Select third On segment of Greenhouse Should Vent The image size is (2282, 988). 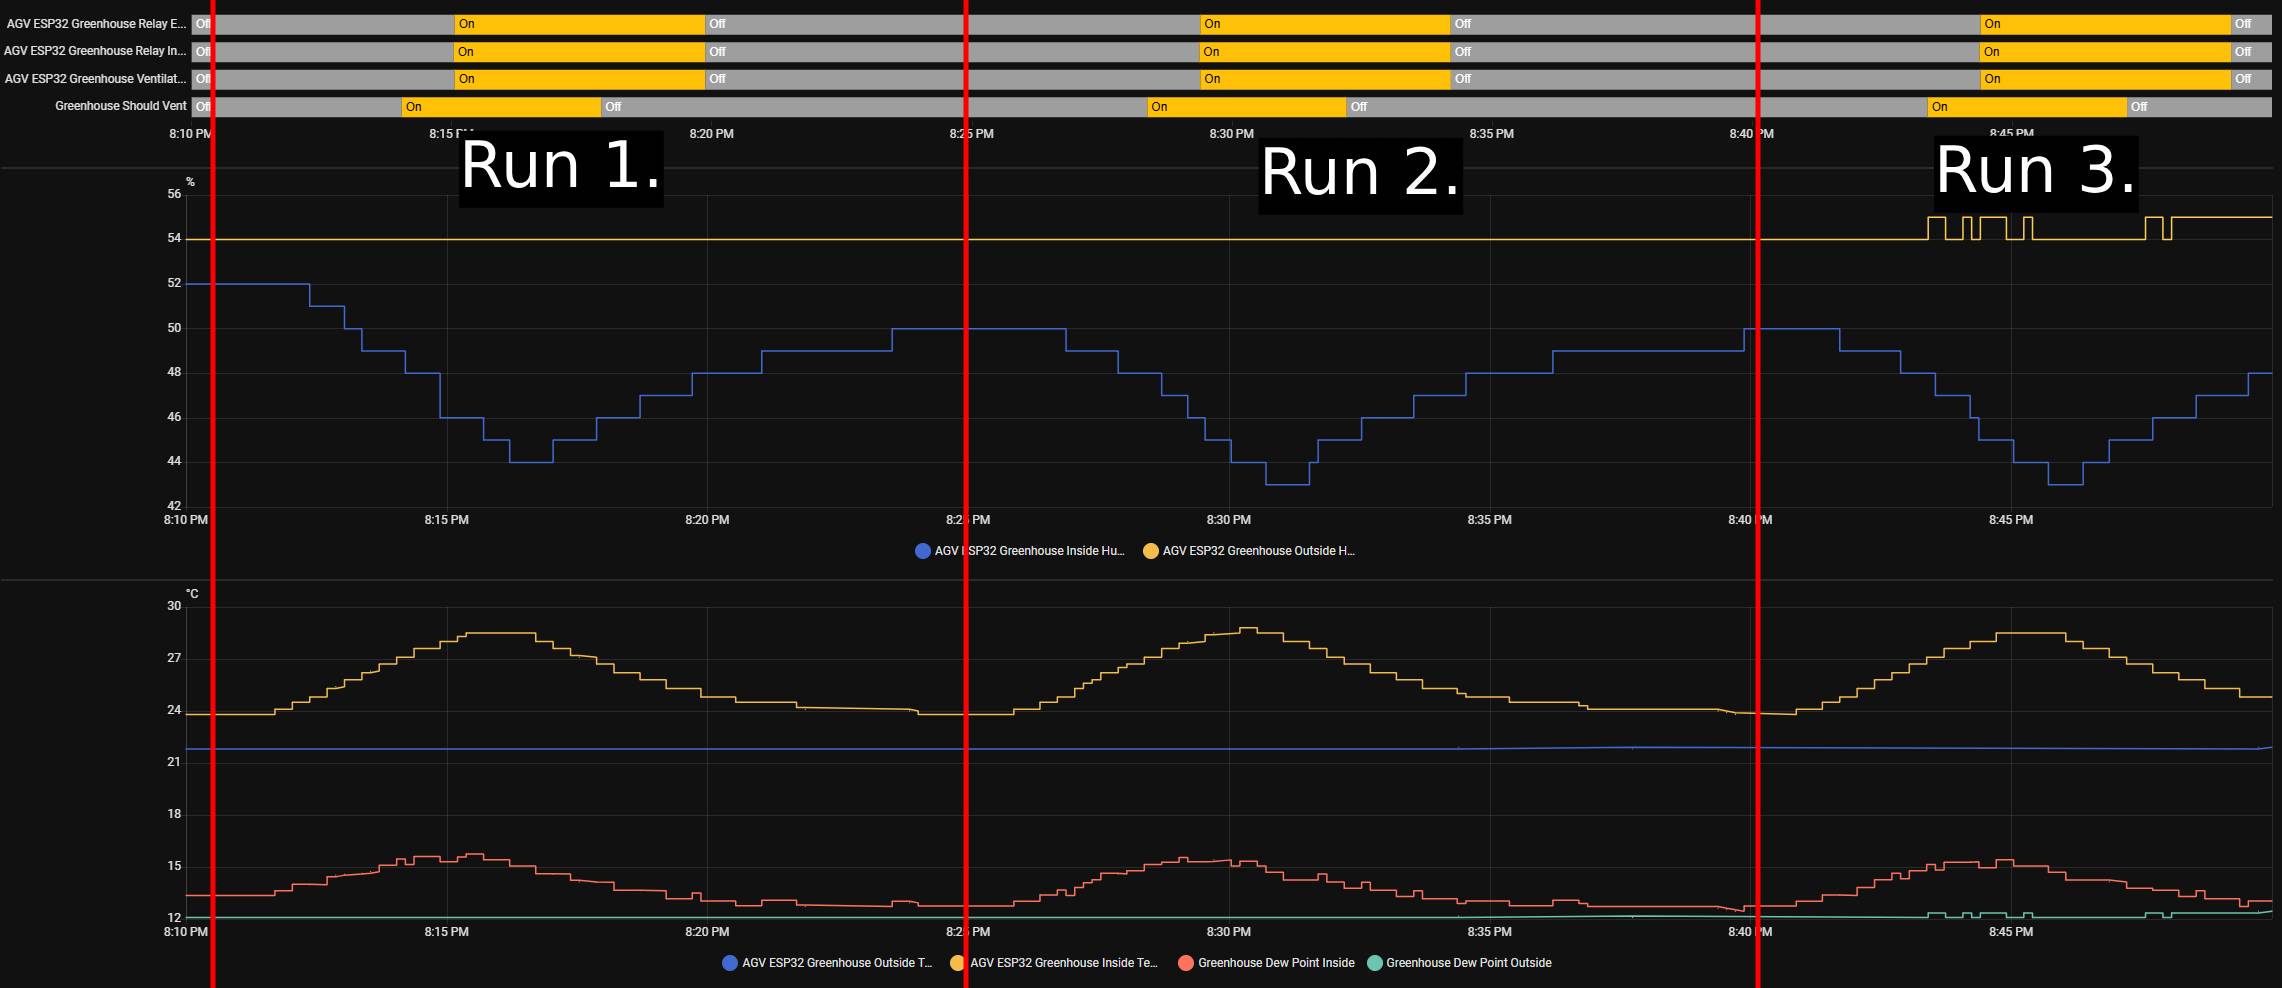[2027, 107]
